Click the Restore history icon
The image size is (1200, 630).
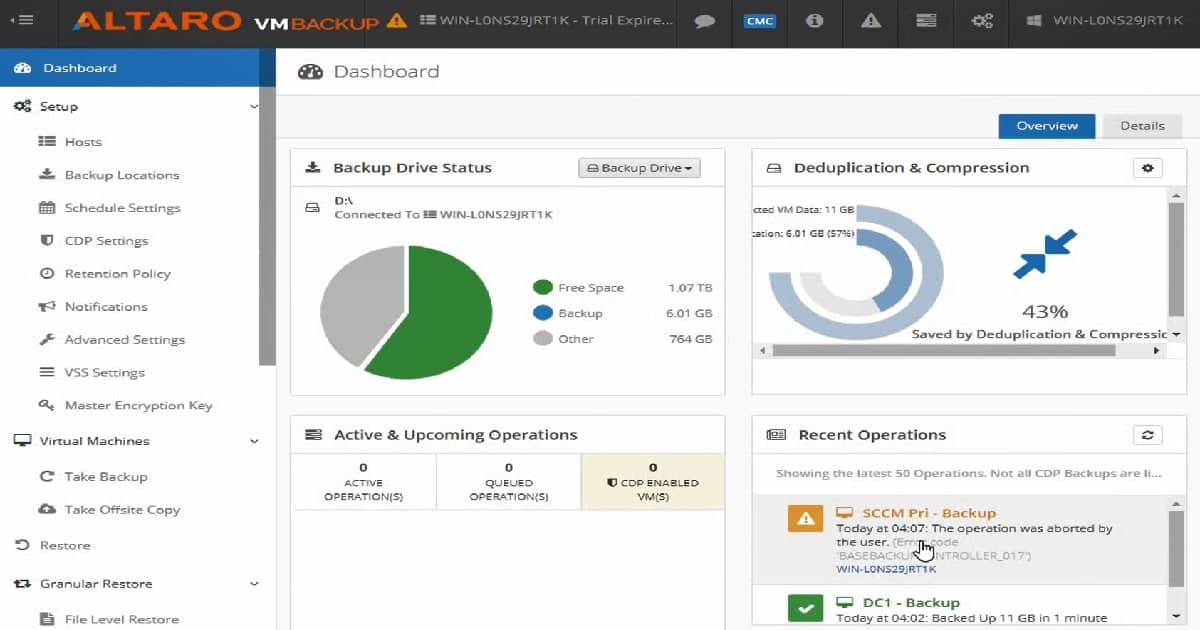(x=22, y=546)
